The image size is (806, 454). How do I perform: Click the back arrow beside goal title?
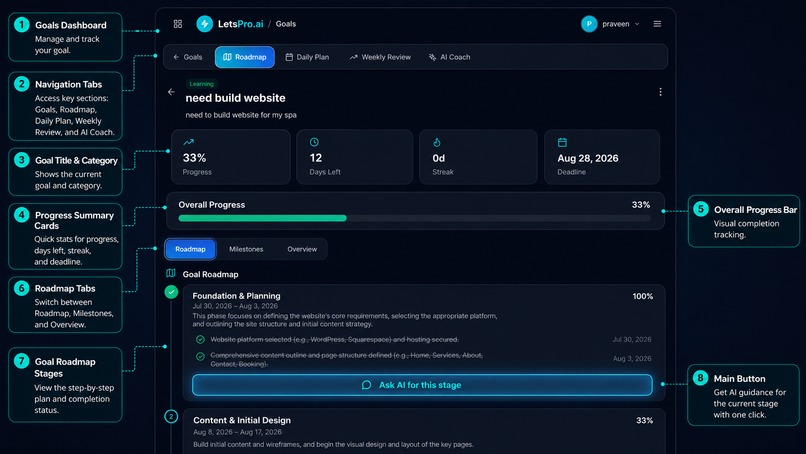click(x=171, y=92)
